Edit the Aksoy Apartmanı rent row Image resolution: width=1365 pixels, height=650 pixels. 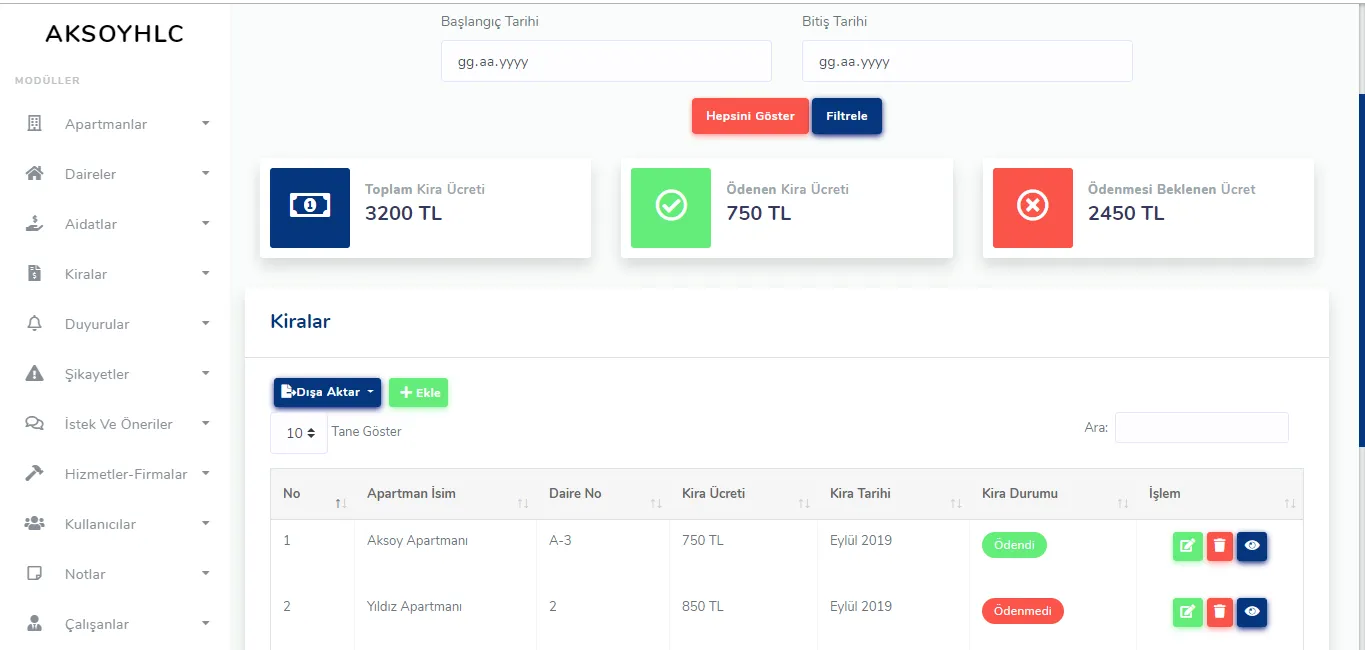[1188, 546]
